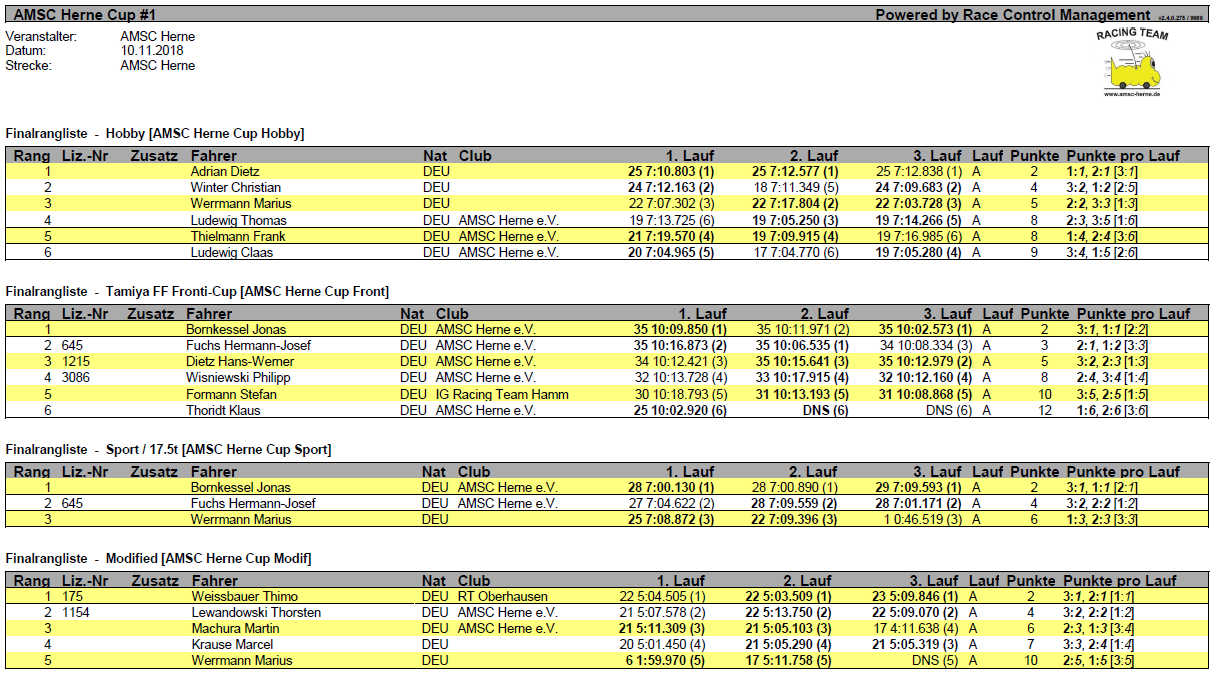Select the date 10.11.2018

click(x=152, y=50)
